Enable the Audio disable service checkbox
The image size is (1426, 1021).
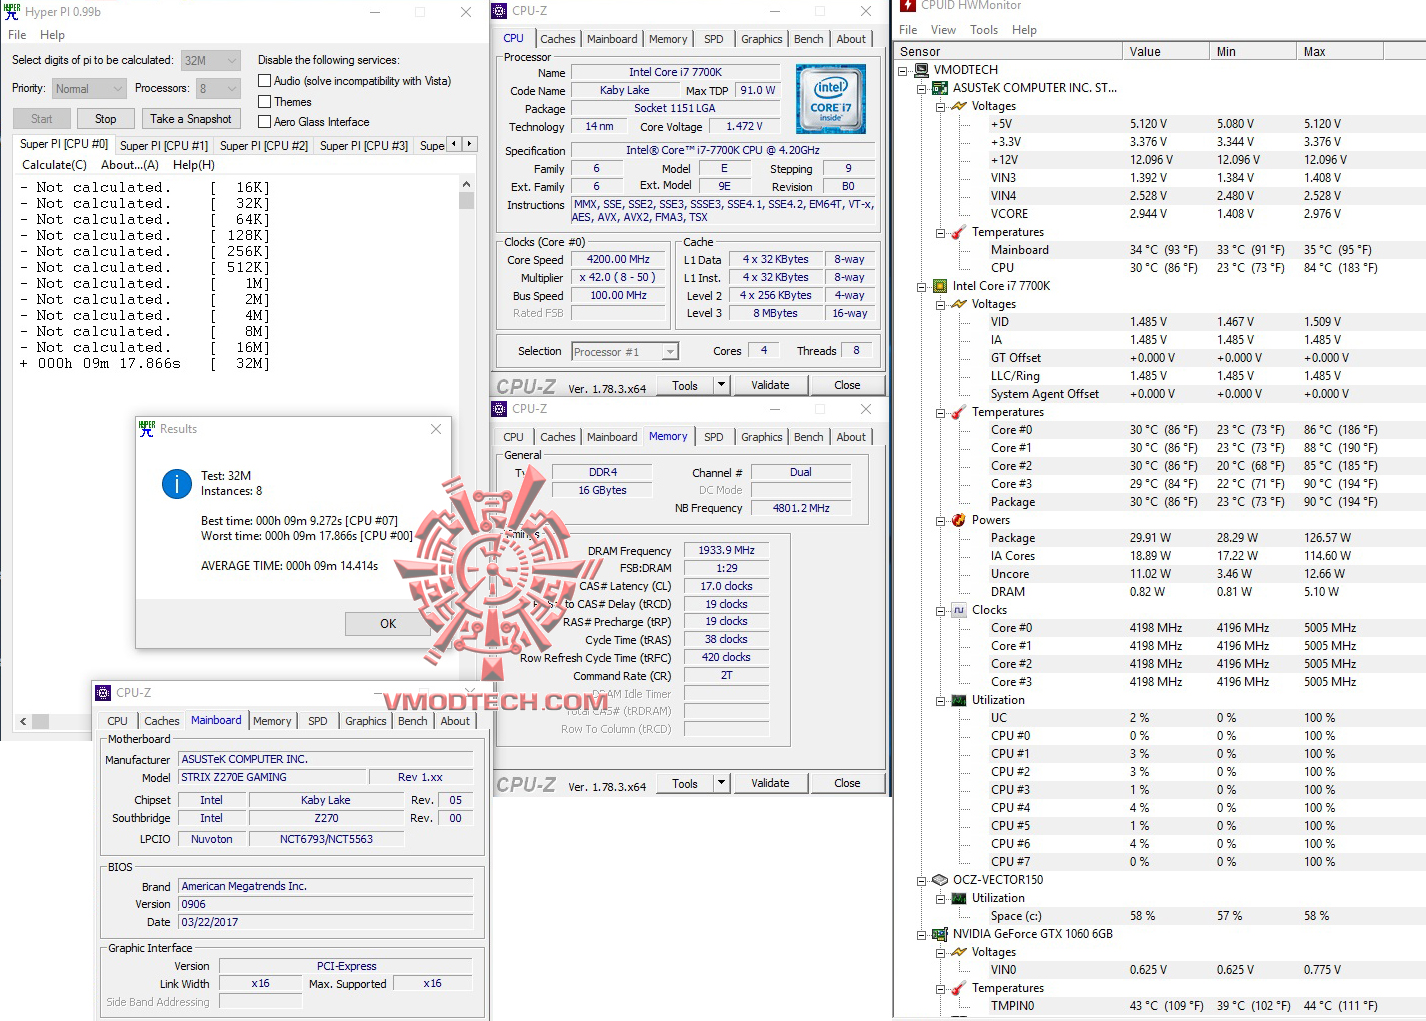pyautogui.click(x=264, y=80)
